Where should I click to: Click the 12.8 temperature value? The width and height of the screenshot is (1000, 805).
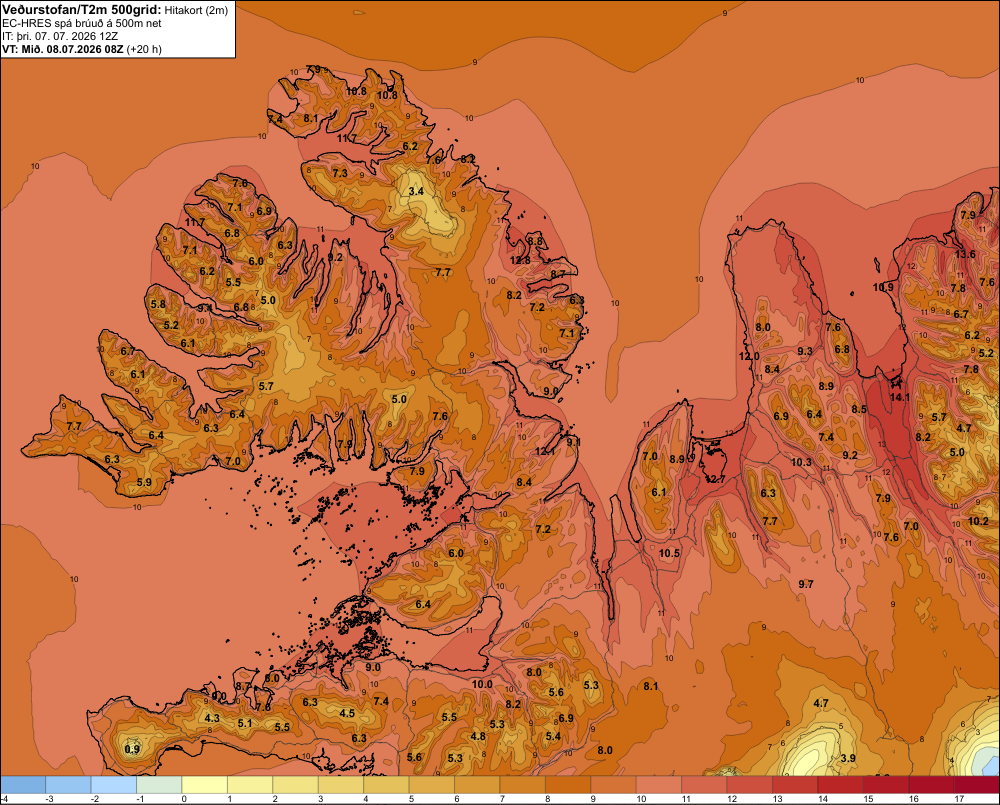tap(520, 260)
